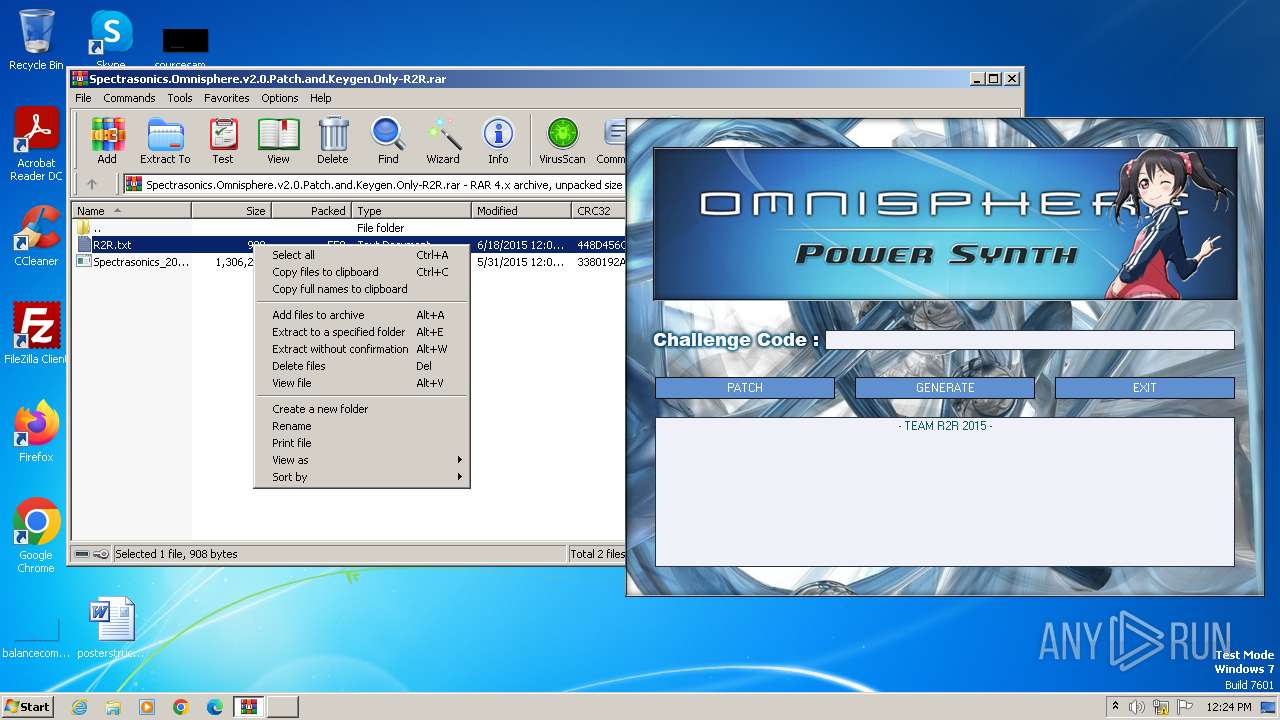Open the File menu in WinRAR
1280x720 pixels.
(x=83, y=98)
